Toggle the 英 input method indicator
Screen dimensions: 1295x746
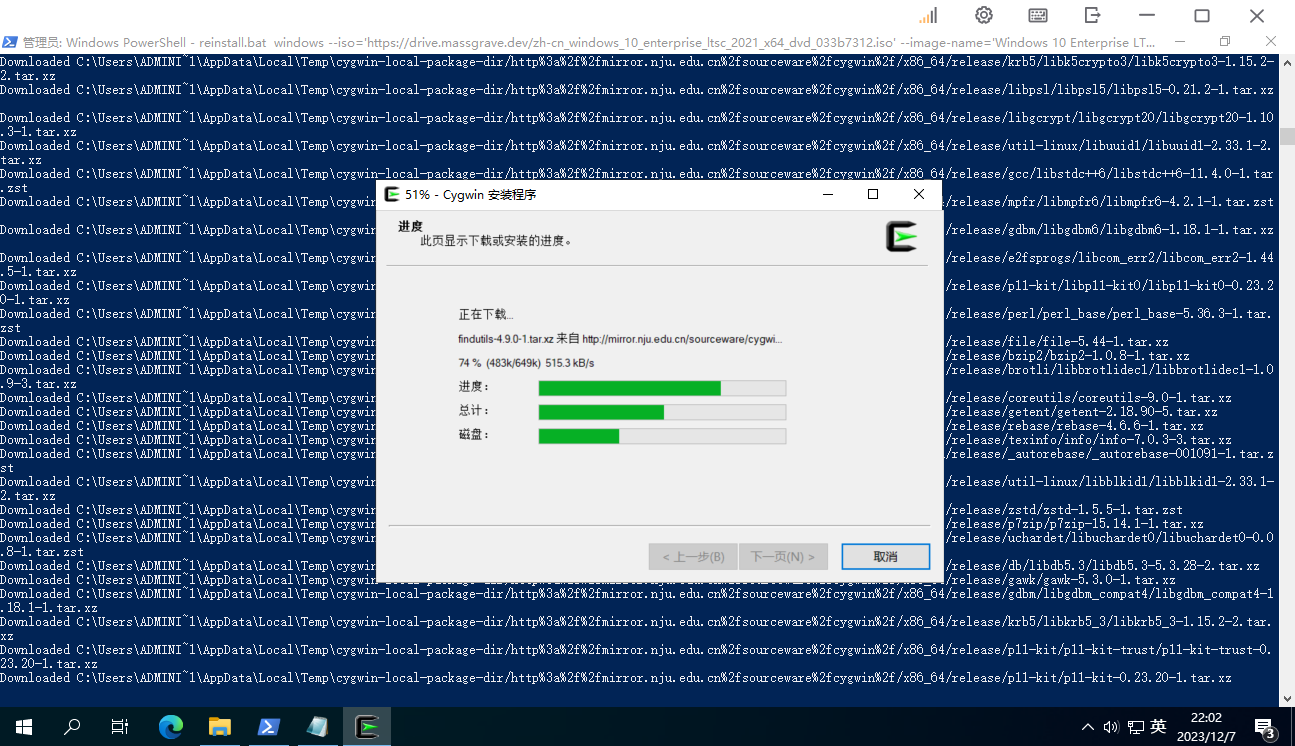1158,727
